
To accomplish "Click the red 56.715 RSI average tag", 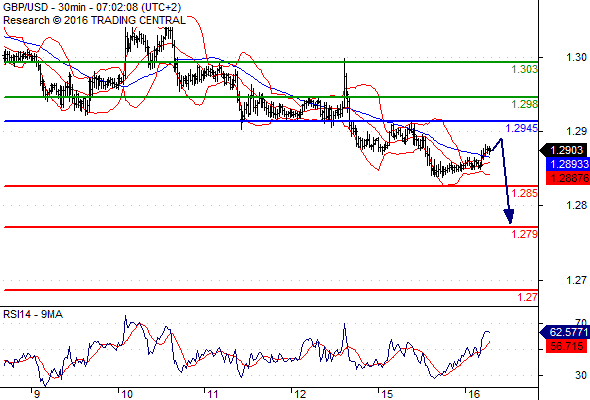I will click(x=566, y=346).
